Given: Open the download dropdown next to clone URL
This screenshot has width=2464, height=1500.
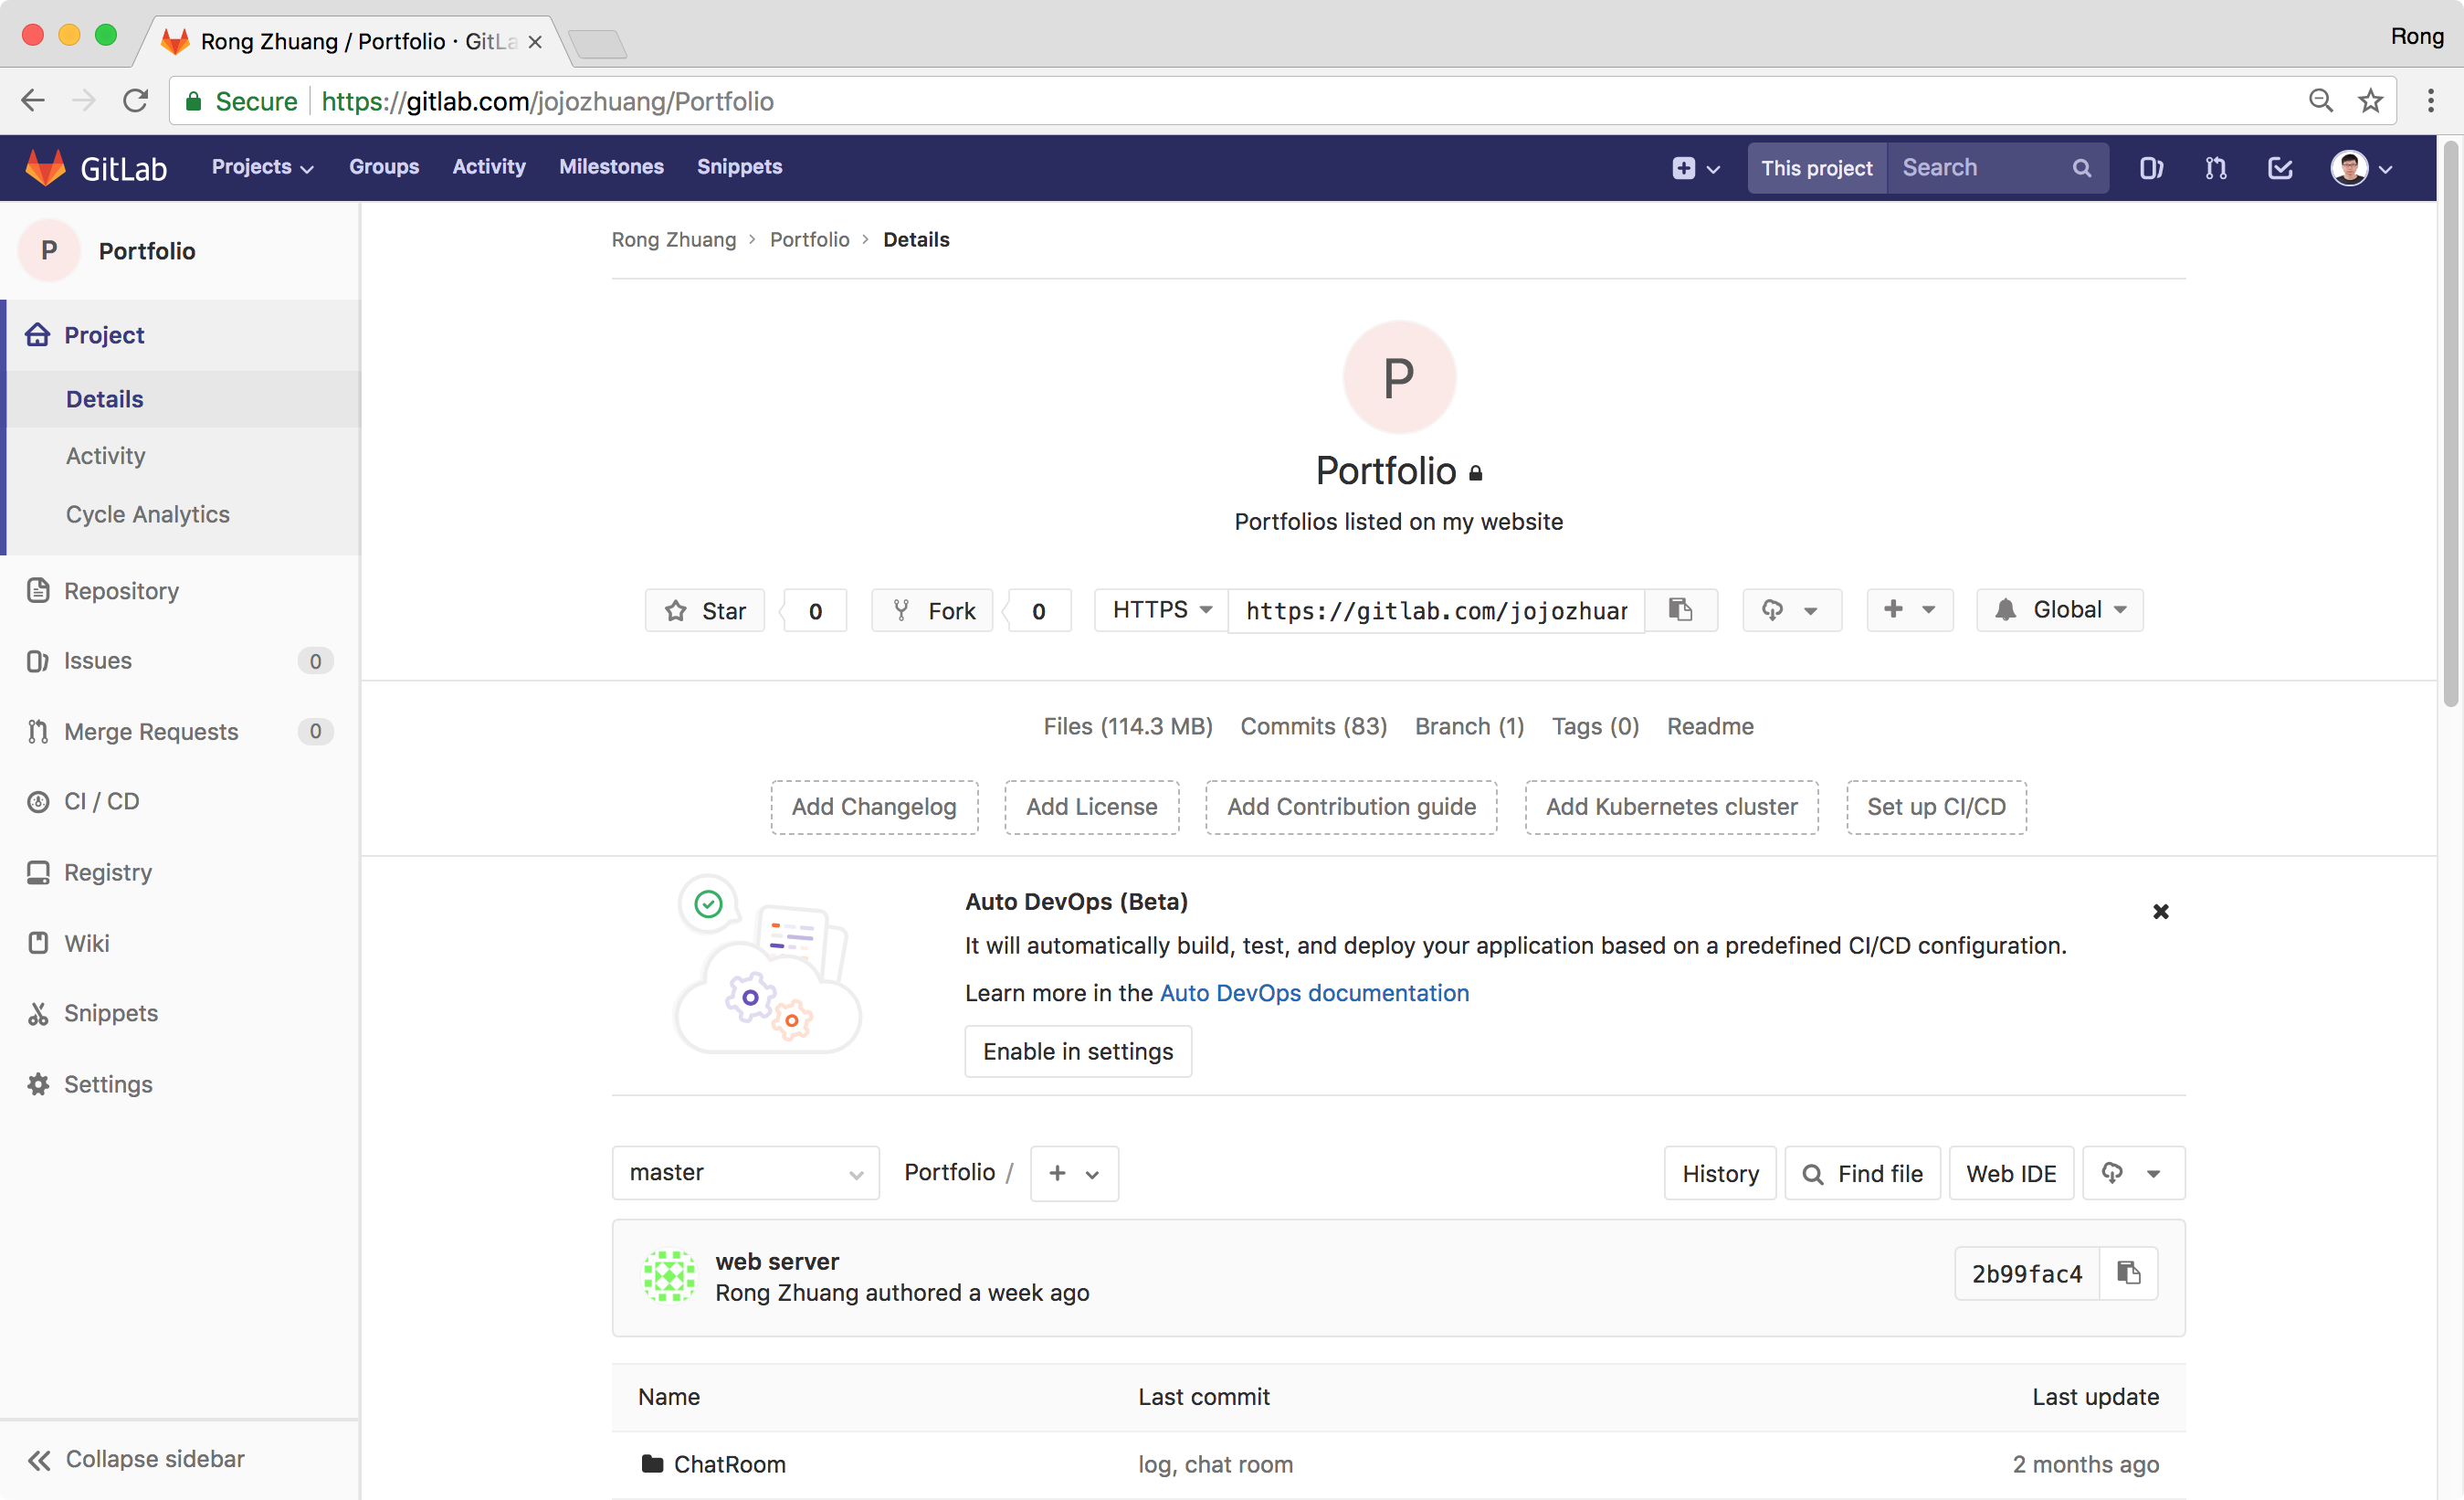Looking at the screenshot, I should point(1792,610).
